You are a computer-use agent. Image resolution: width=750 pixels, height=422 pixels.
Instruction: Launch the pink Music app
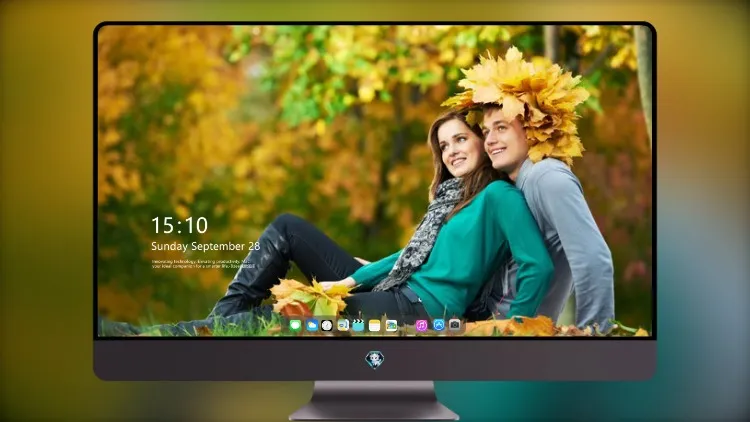(x=421, y=326)
